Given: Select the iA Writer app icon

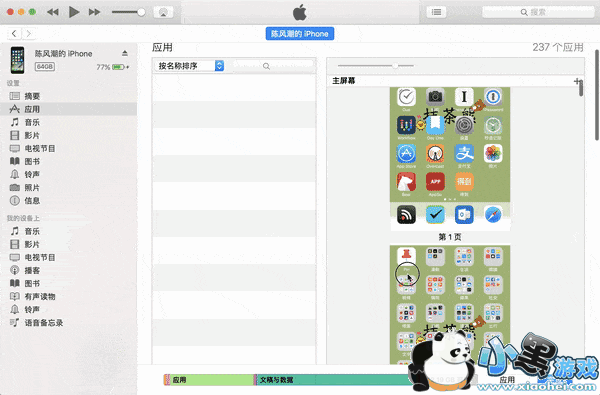Looking at the screenshot, I should click(x=464, y=97).
